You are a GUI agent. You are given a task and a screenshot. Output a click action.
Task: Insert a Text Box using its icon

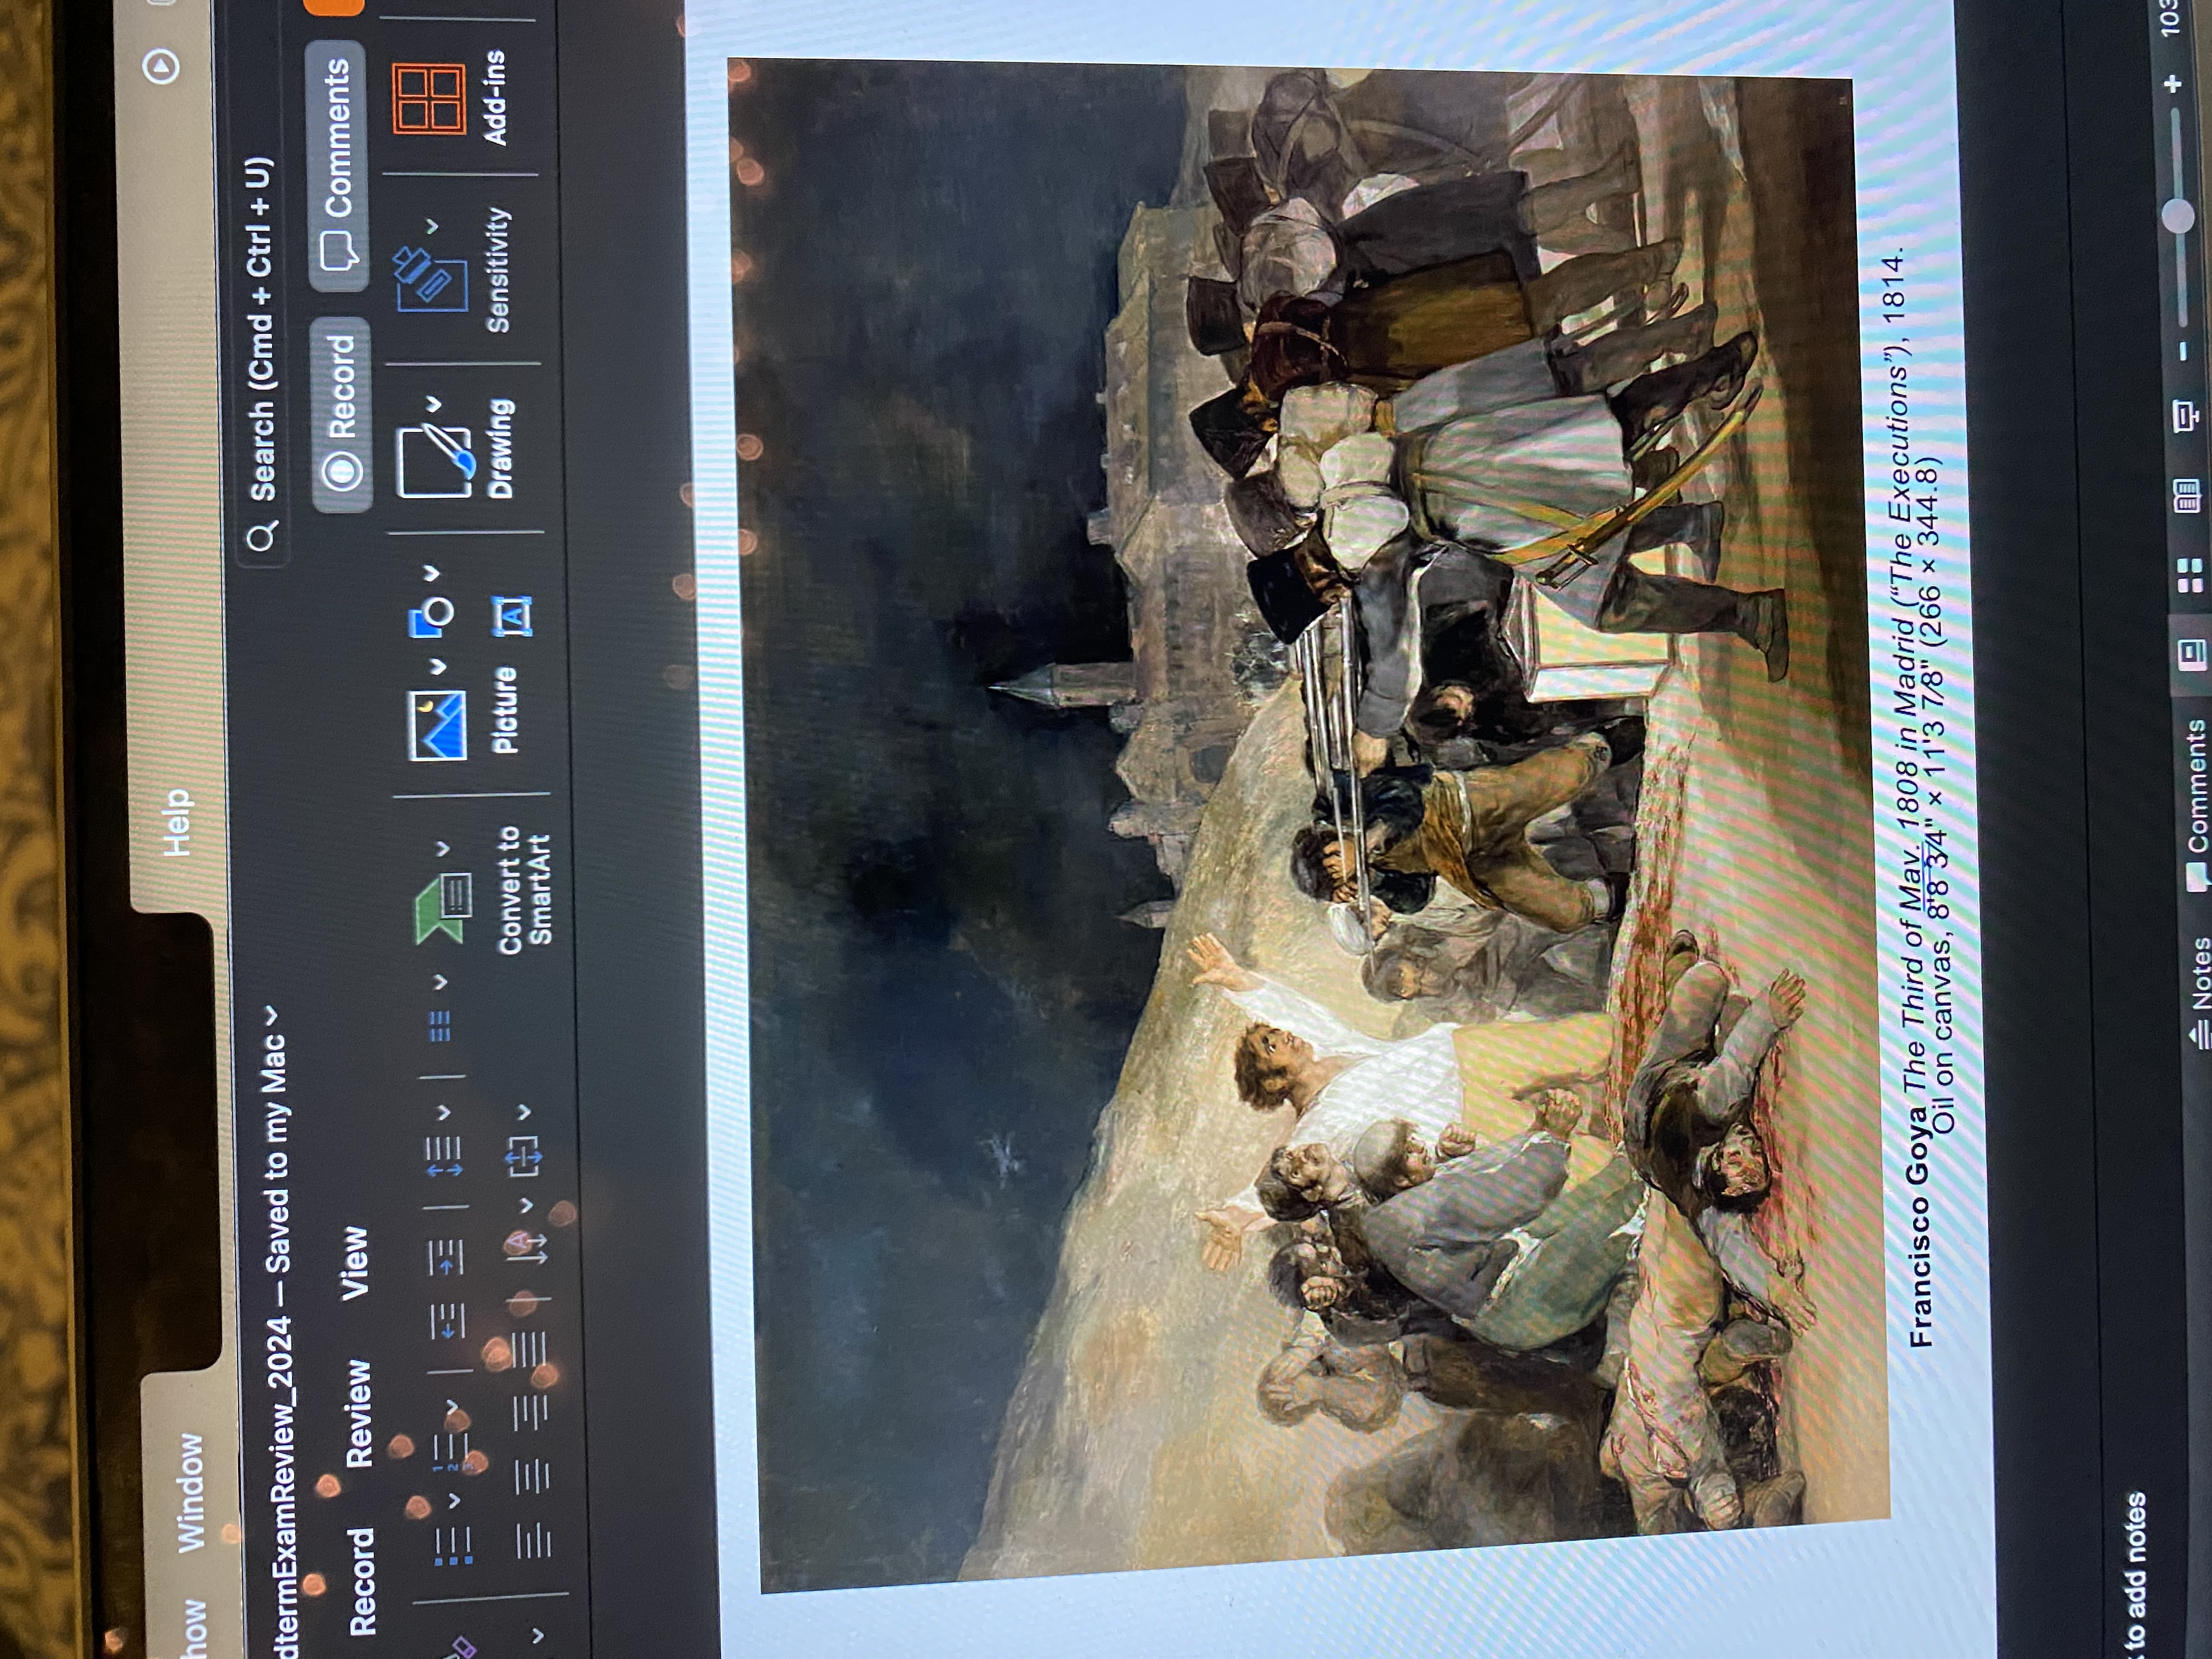(513, 616)
